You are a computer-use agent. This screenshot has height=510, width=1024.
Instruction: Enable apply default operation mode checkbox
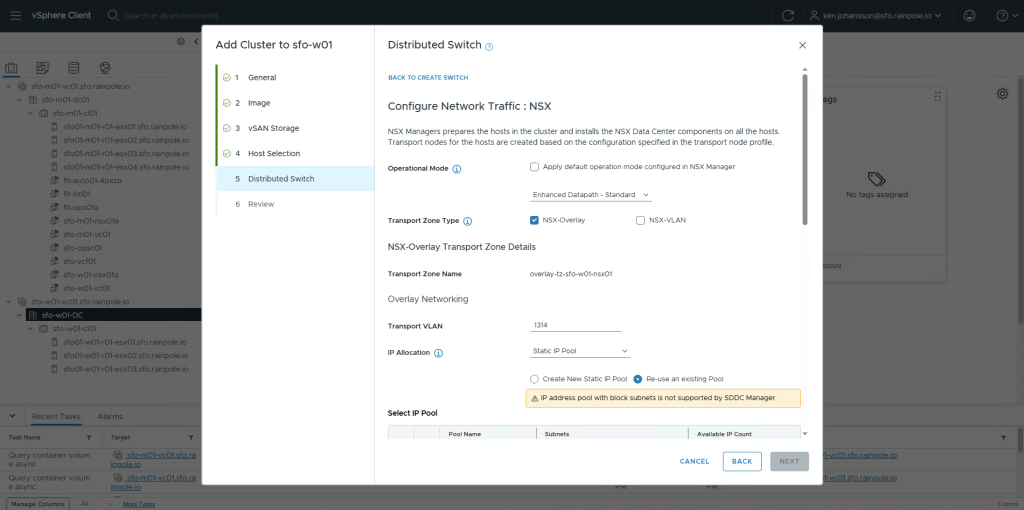pos(535,167)
